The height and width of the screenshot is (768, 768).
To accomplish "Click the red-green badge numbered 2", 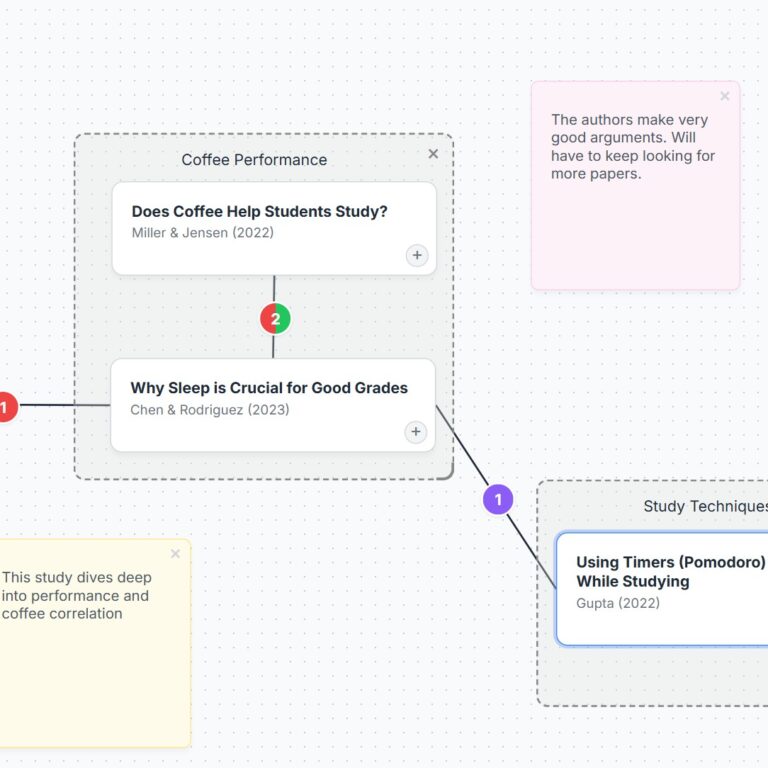I will point(275,319).
